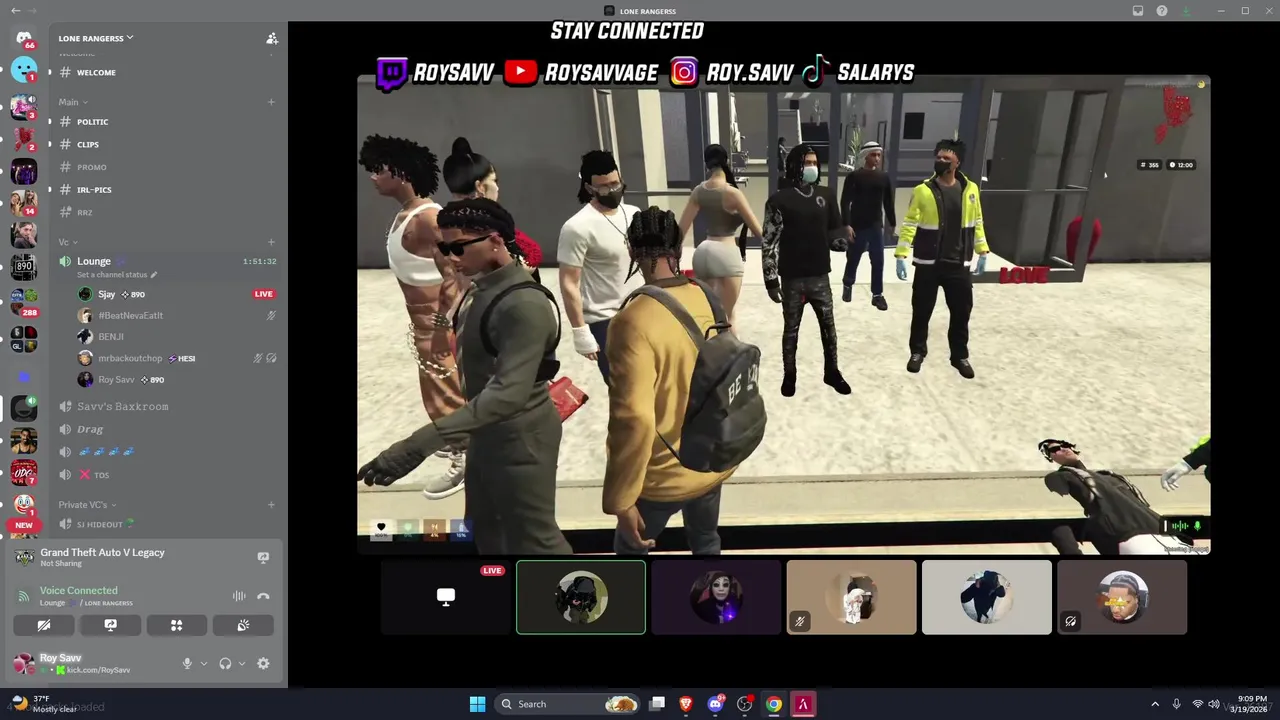1280x720 pixels.
Task: Mute the microphone in user panel
Action: (187, 663)
